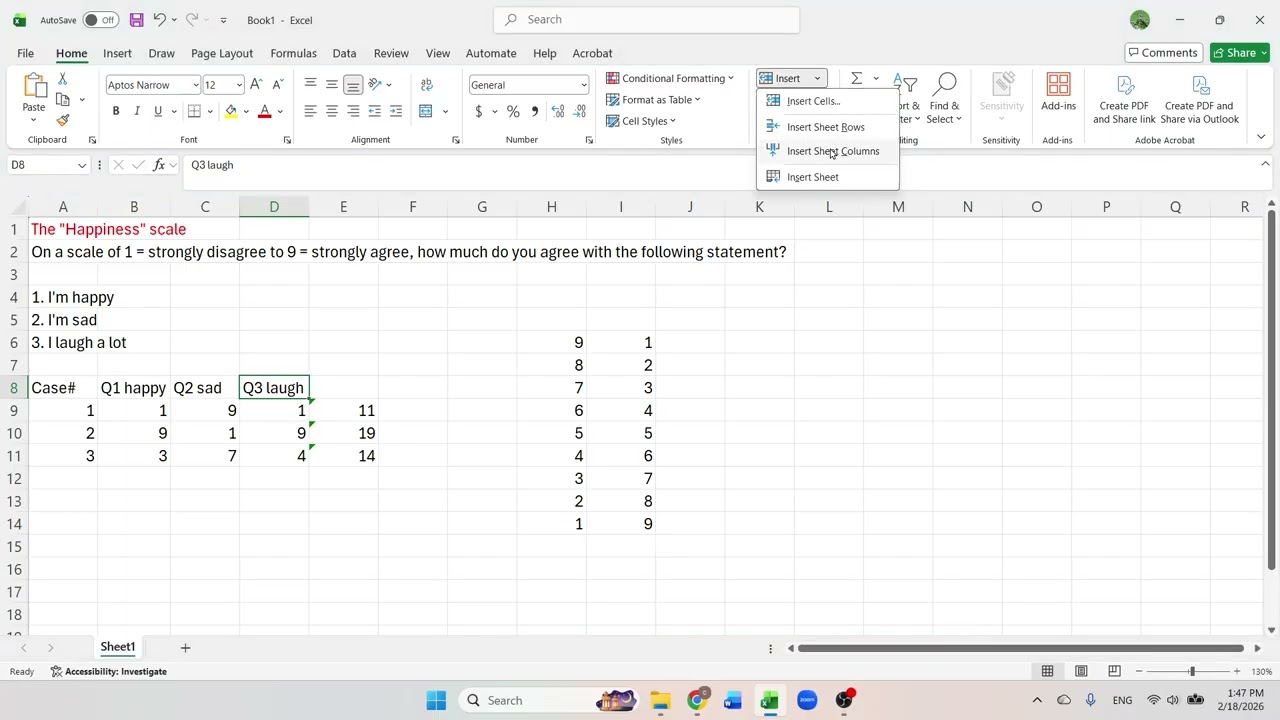This screenshot has height=720, width=1280.
Task: Toggle Italic formatting
Action: tap(137, 111)
